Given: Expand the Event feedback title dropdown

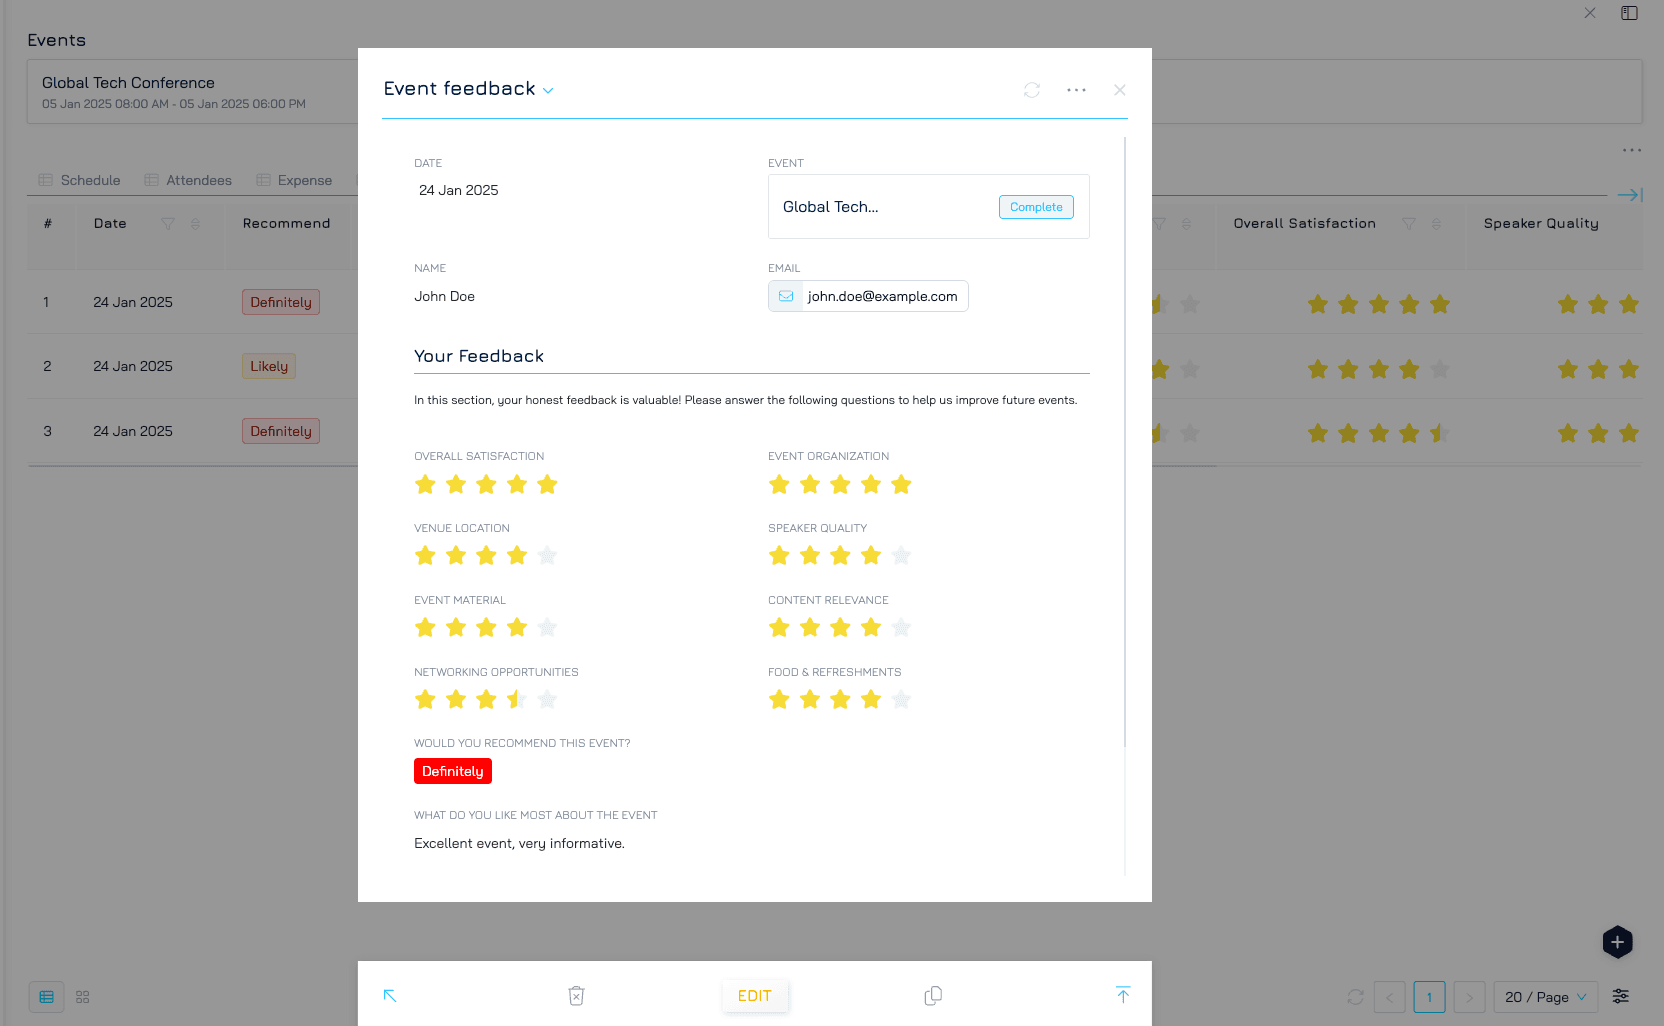Looking at the screenshot, I should tap(548, 90).
